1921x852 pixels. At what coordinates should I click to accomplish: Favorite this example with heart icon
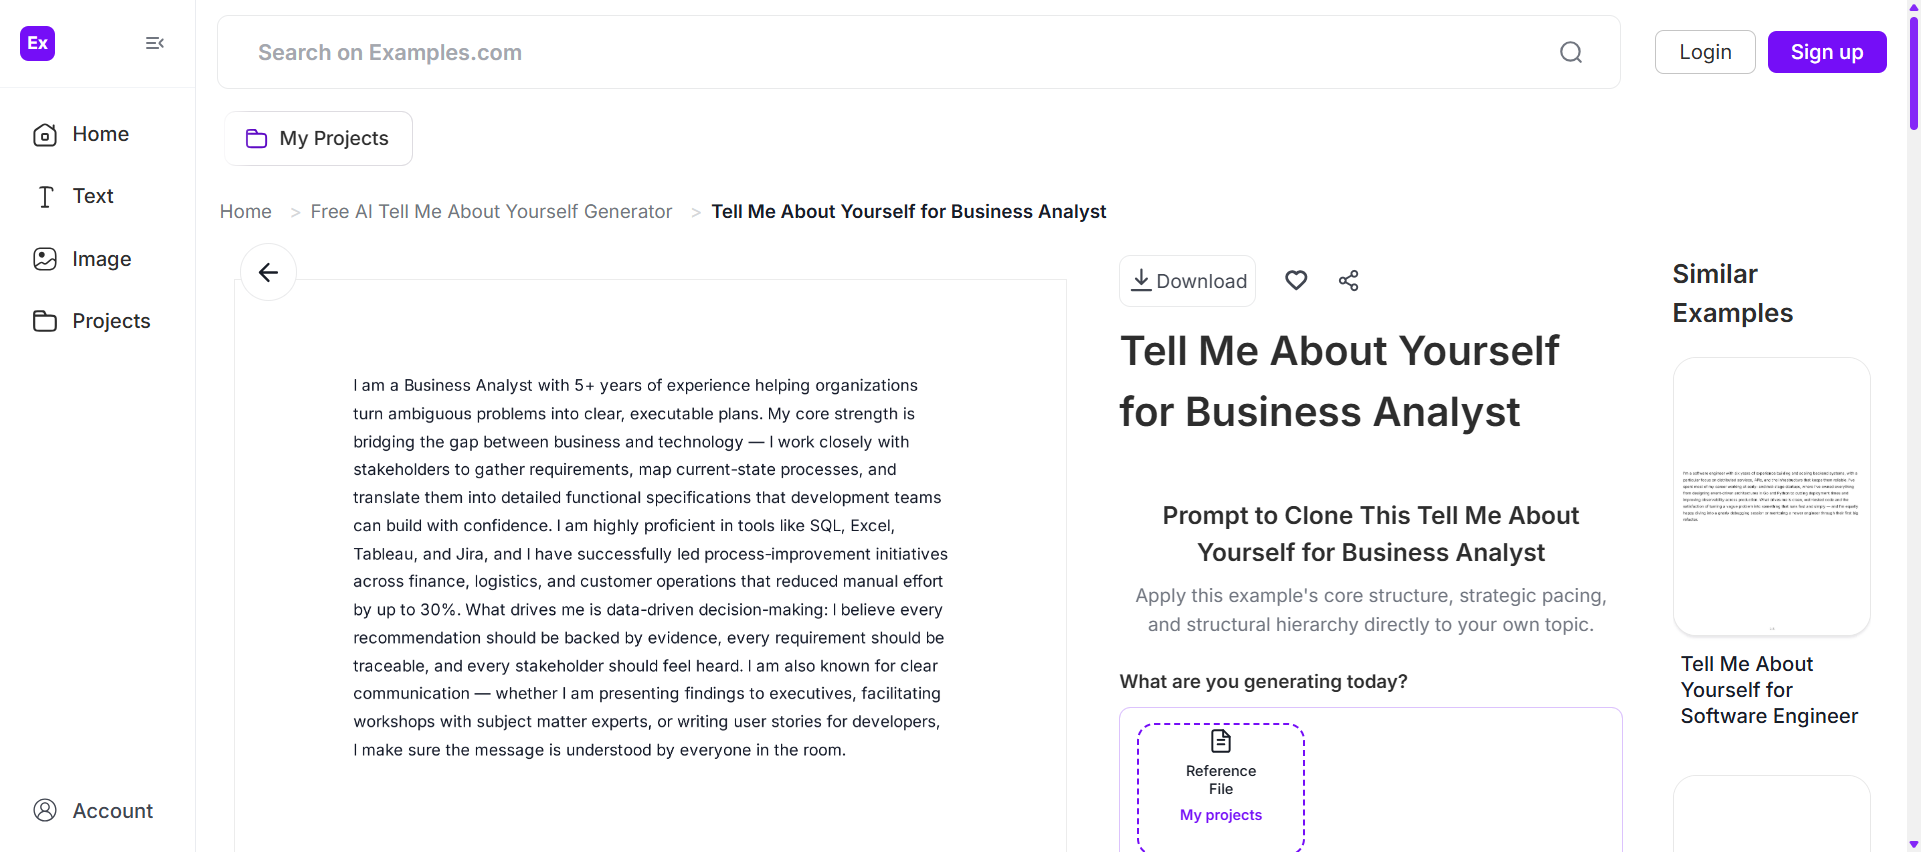[1296, 281]
